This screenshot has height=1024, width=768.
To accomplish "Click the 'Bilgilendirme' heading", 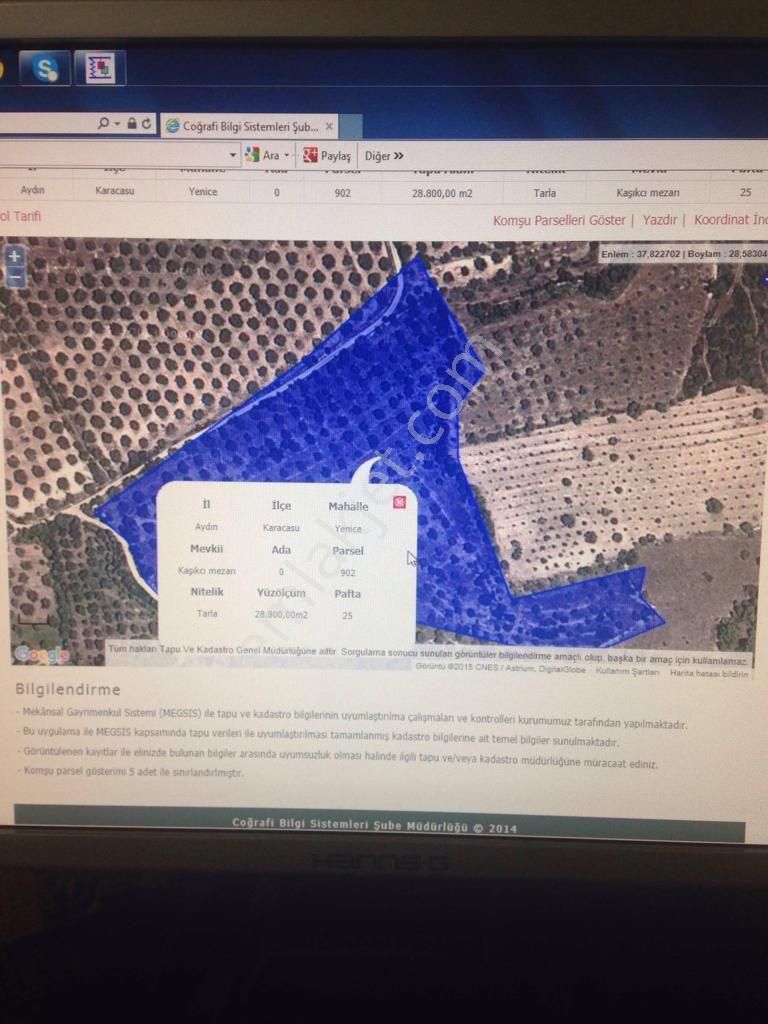I will [x=68, y=689].
